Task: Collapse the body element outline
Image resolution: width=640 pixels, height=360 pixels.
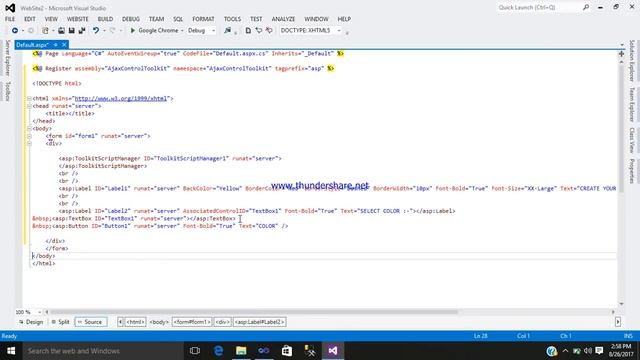Action: (x=29, y=129)
